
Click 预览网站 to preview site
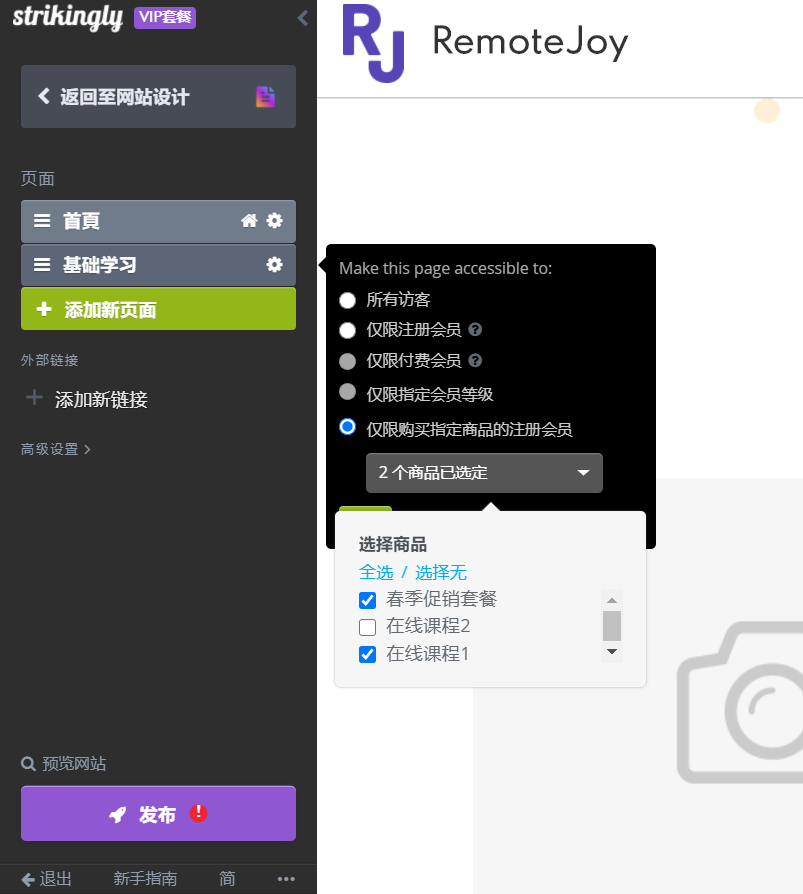74,763
